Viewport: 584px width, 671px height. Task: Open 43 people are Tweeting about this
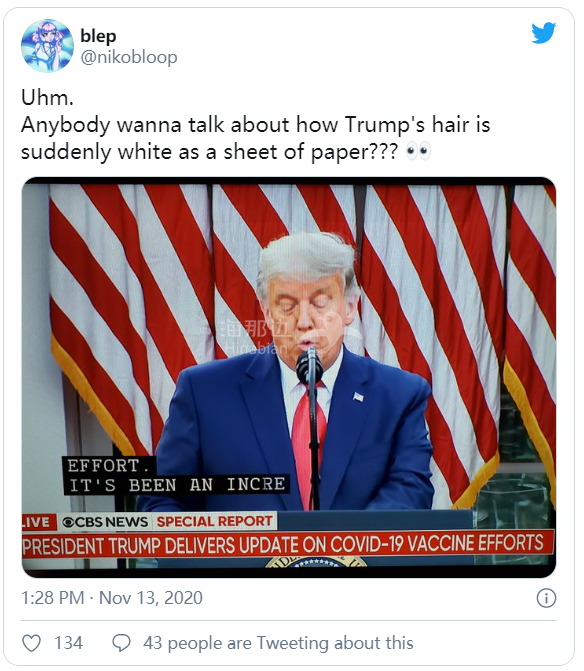coord(278,643)
